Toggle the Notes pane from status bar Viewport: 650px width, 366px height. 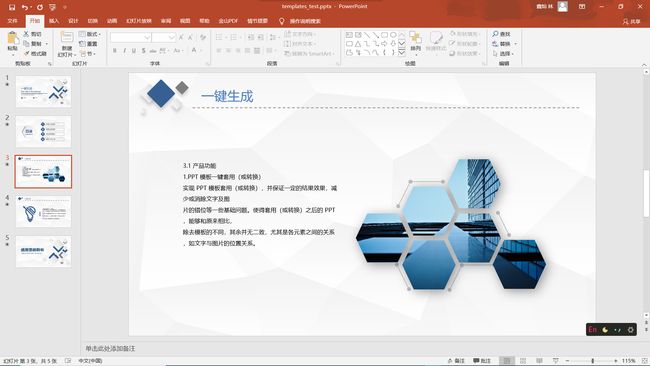coord(456,361)
